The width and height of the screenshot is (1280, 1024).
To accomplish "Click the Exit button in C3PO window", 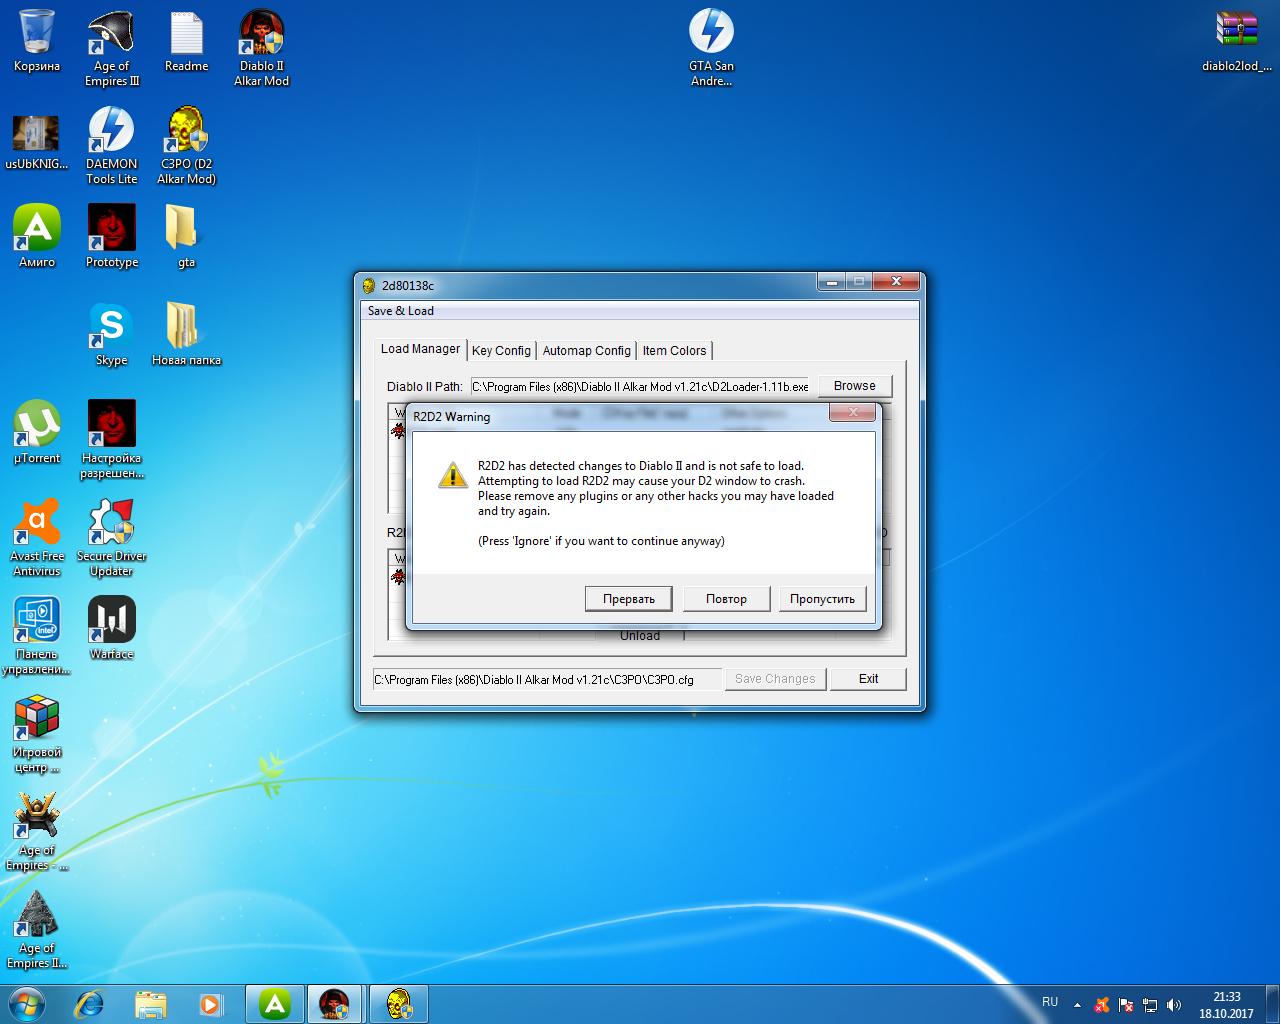I will [869, 679].
